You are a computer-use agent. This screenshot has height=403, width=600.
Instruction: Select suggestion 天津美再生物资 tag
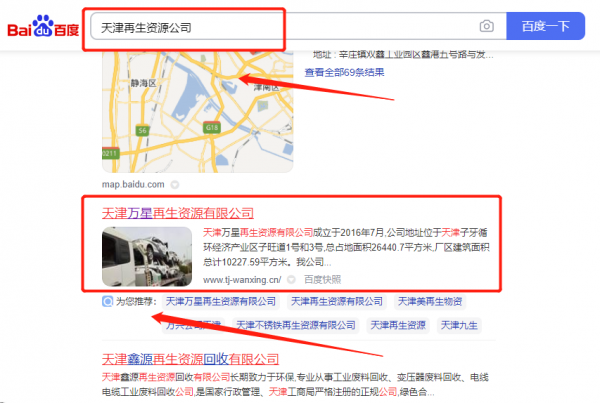click(430, 302)
